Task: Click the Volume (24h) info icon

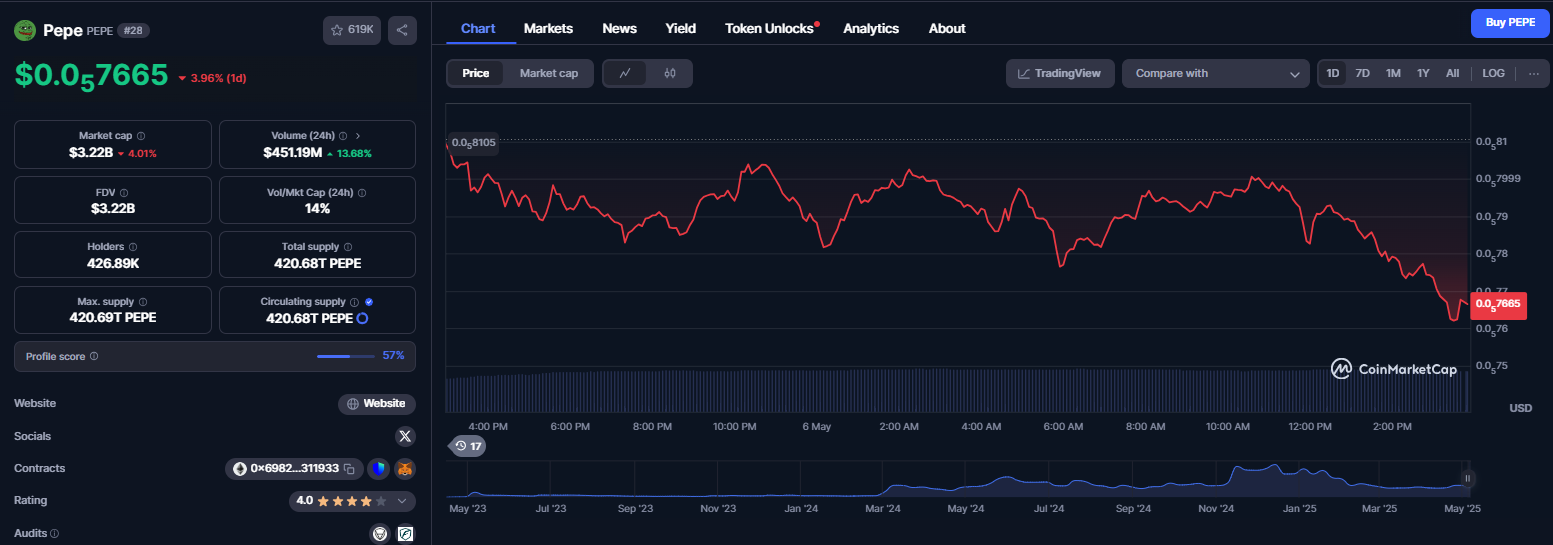Action: (343, 136)
